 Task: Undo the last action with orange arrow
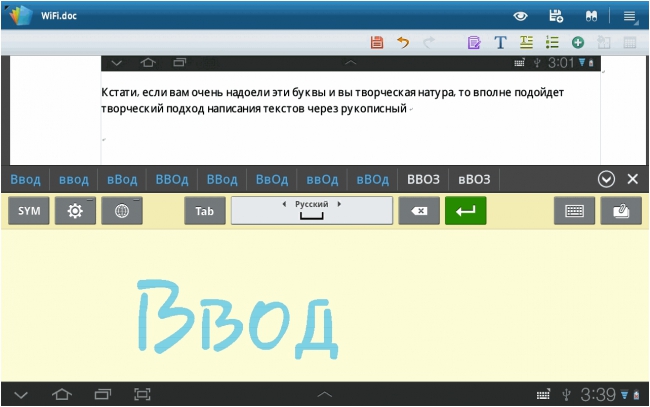(403, 42)
